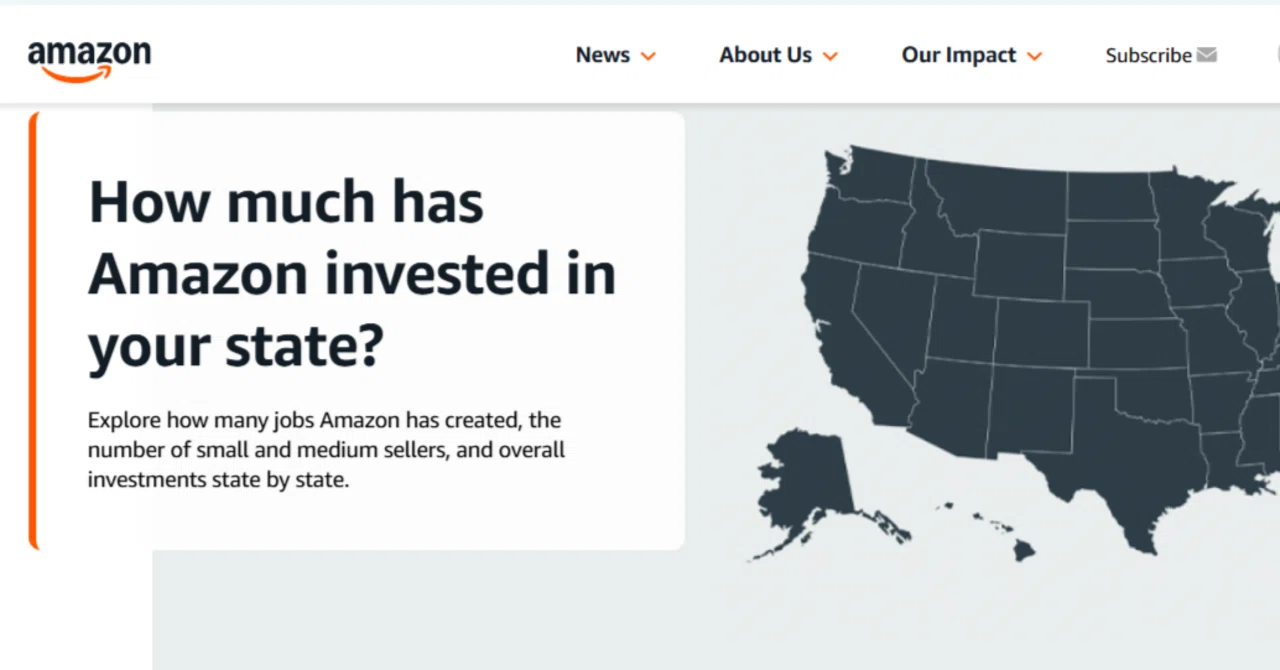Select New Mexico on the map
Image resolution: width=1280 pixels, height=670 pixels.
point(1030,410)
